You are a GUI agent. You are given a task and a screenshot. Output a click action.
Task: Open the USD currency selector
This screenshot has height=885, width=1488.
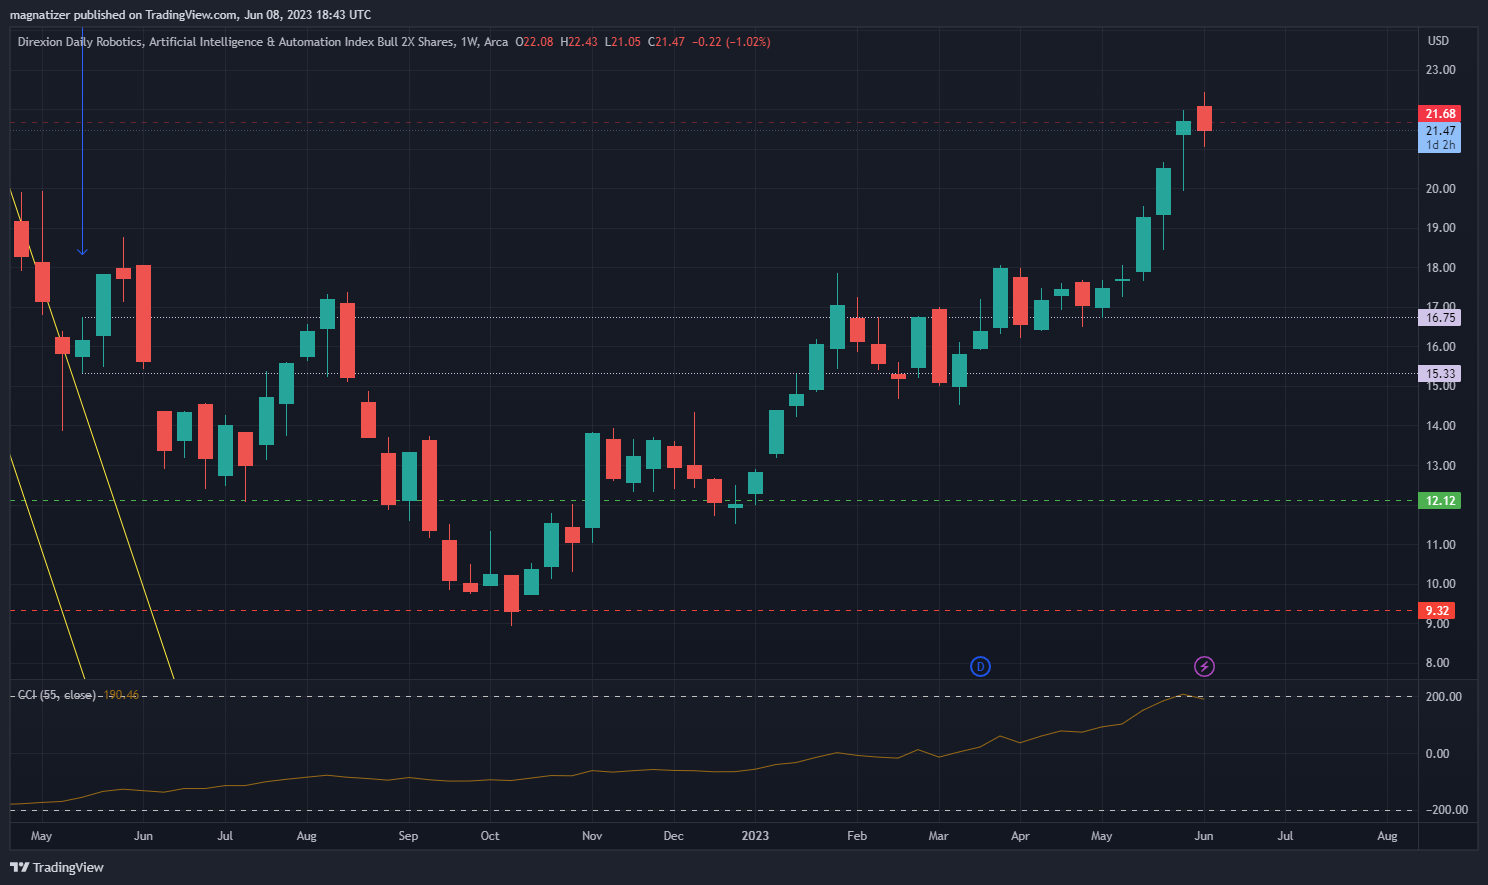point(1438,41)
